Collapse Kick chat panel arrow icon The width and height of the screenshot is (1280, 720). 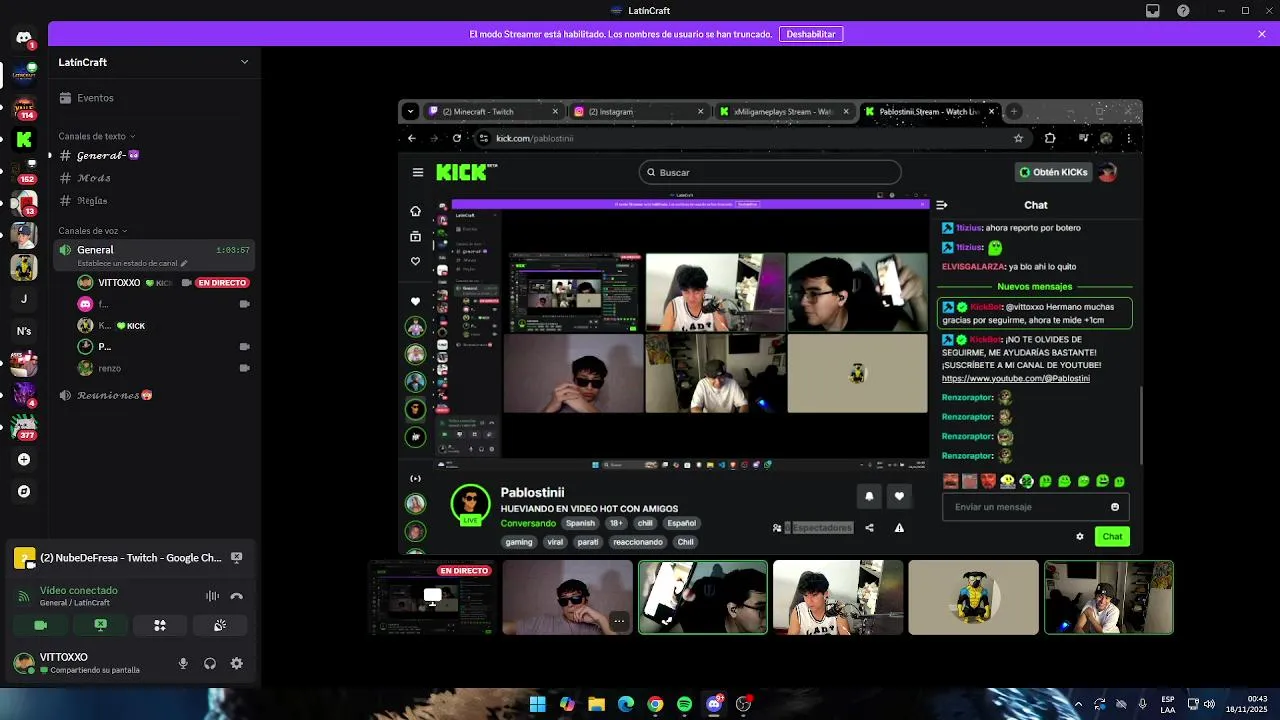pos(942,205)
